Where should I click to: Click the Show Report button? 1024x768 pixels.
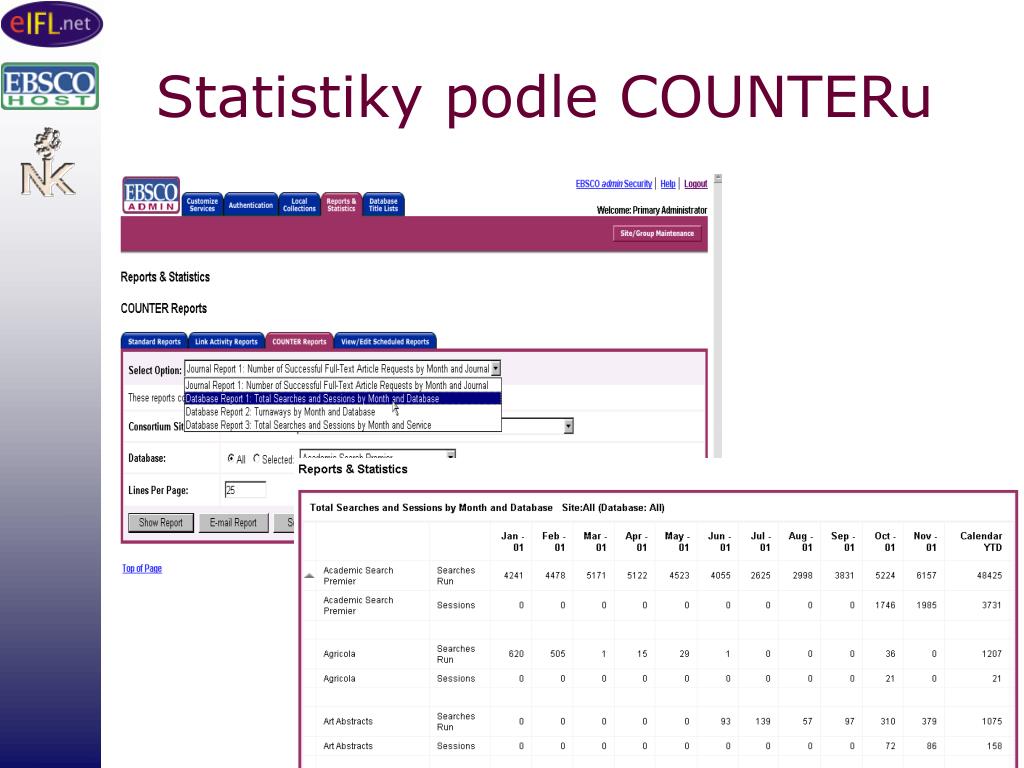pyautogui.click(x=161, y=522)
